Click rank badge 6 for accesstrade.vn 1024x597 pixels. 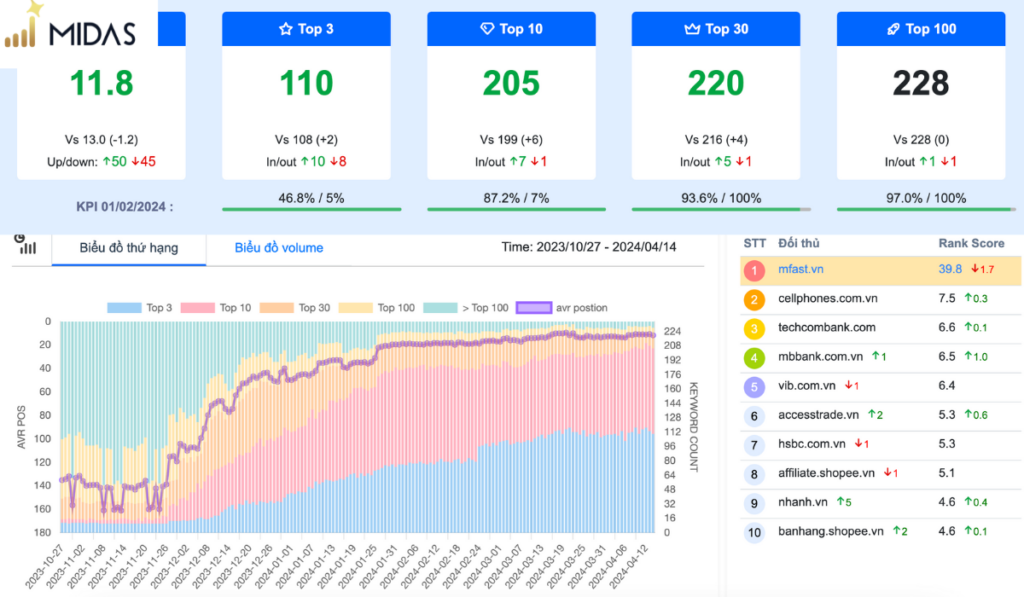[x=754, y=416]
